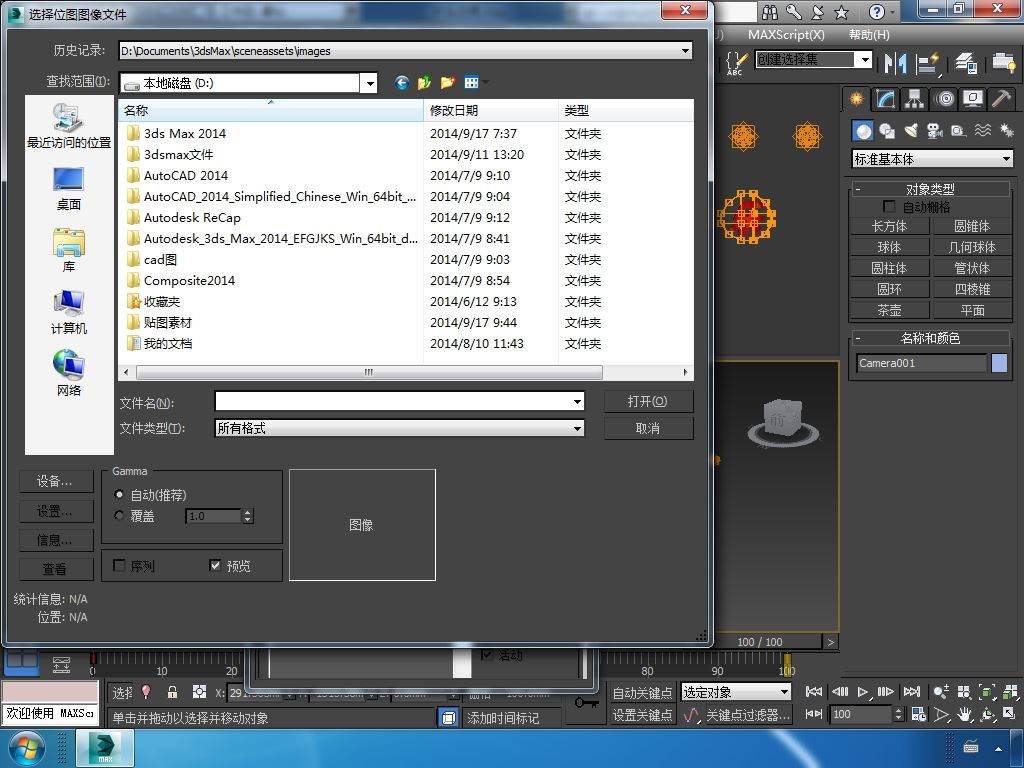Viewport: 1024px width, 768px height.
Task: Open the MAXScript(X) menu
Action: 786,35
